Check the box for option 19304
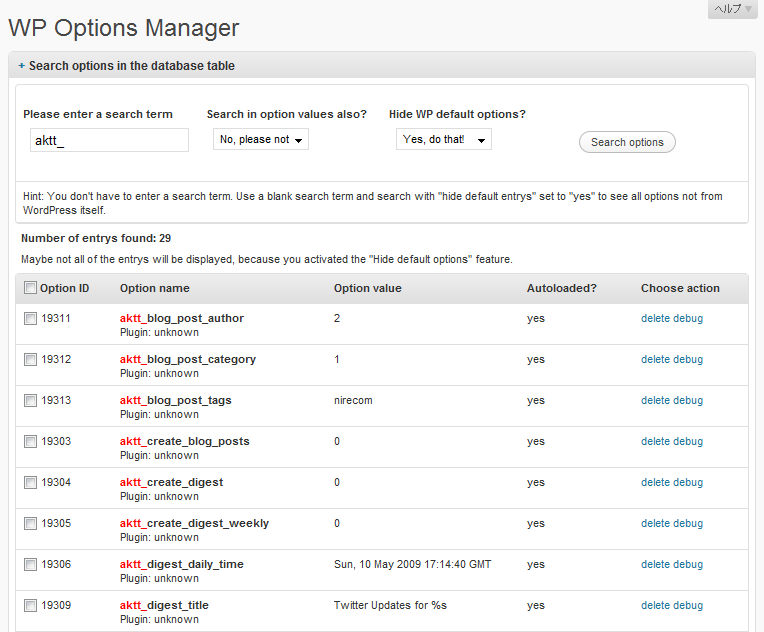This screenshot has width=764, height=632. pos(30,482)
